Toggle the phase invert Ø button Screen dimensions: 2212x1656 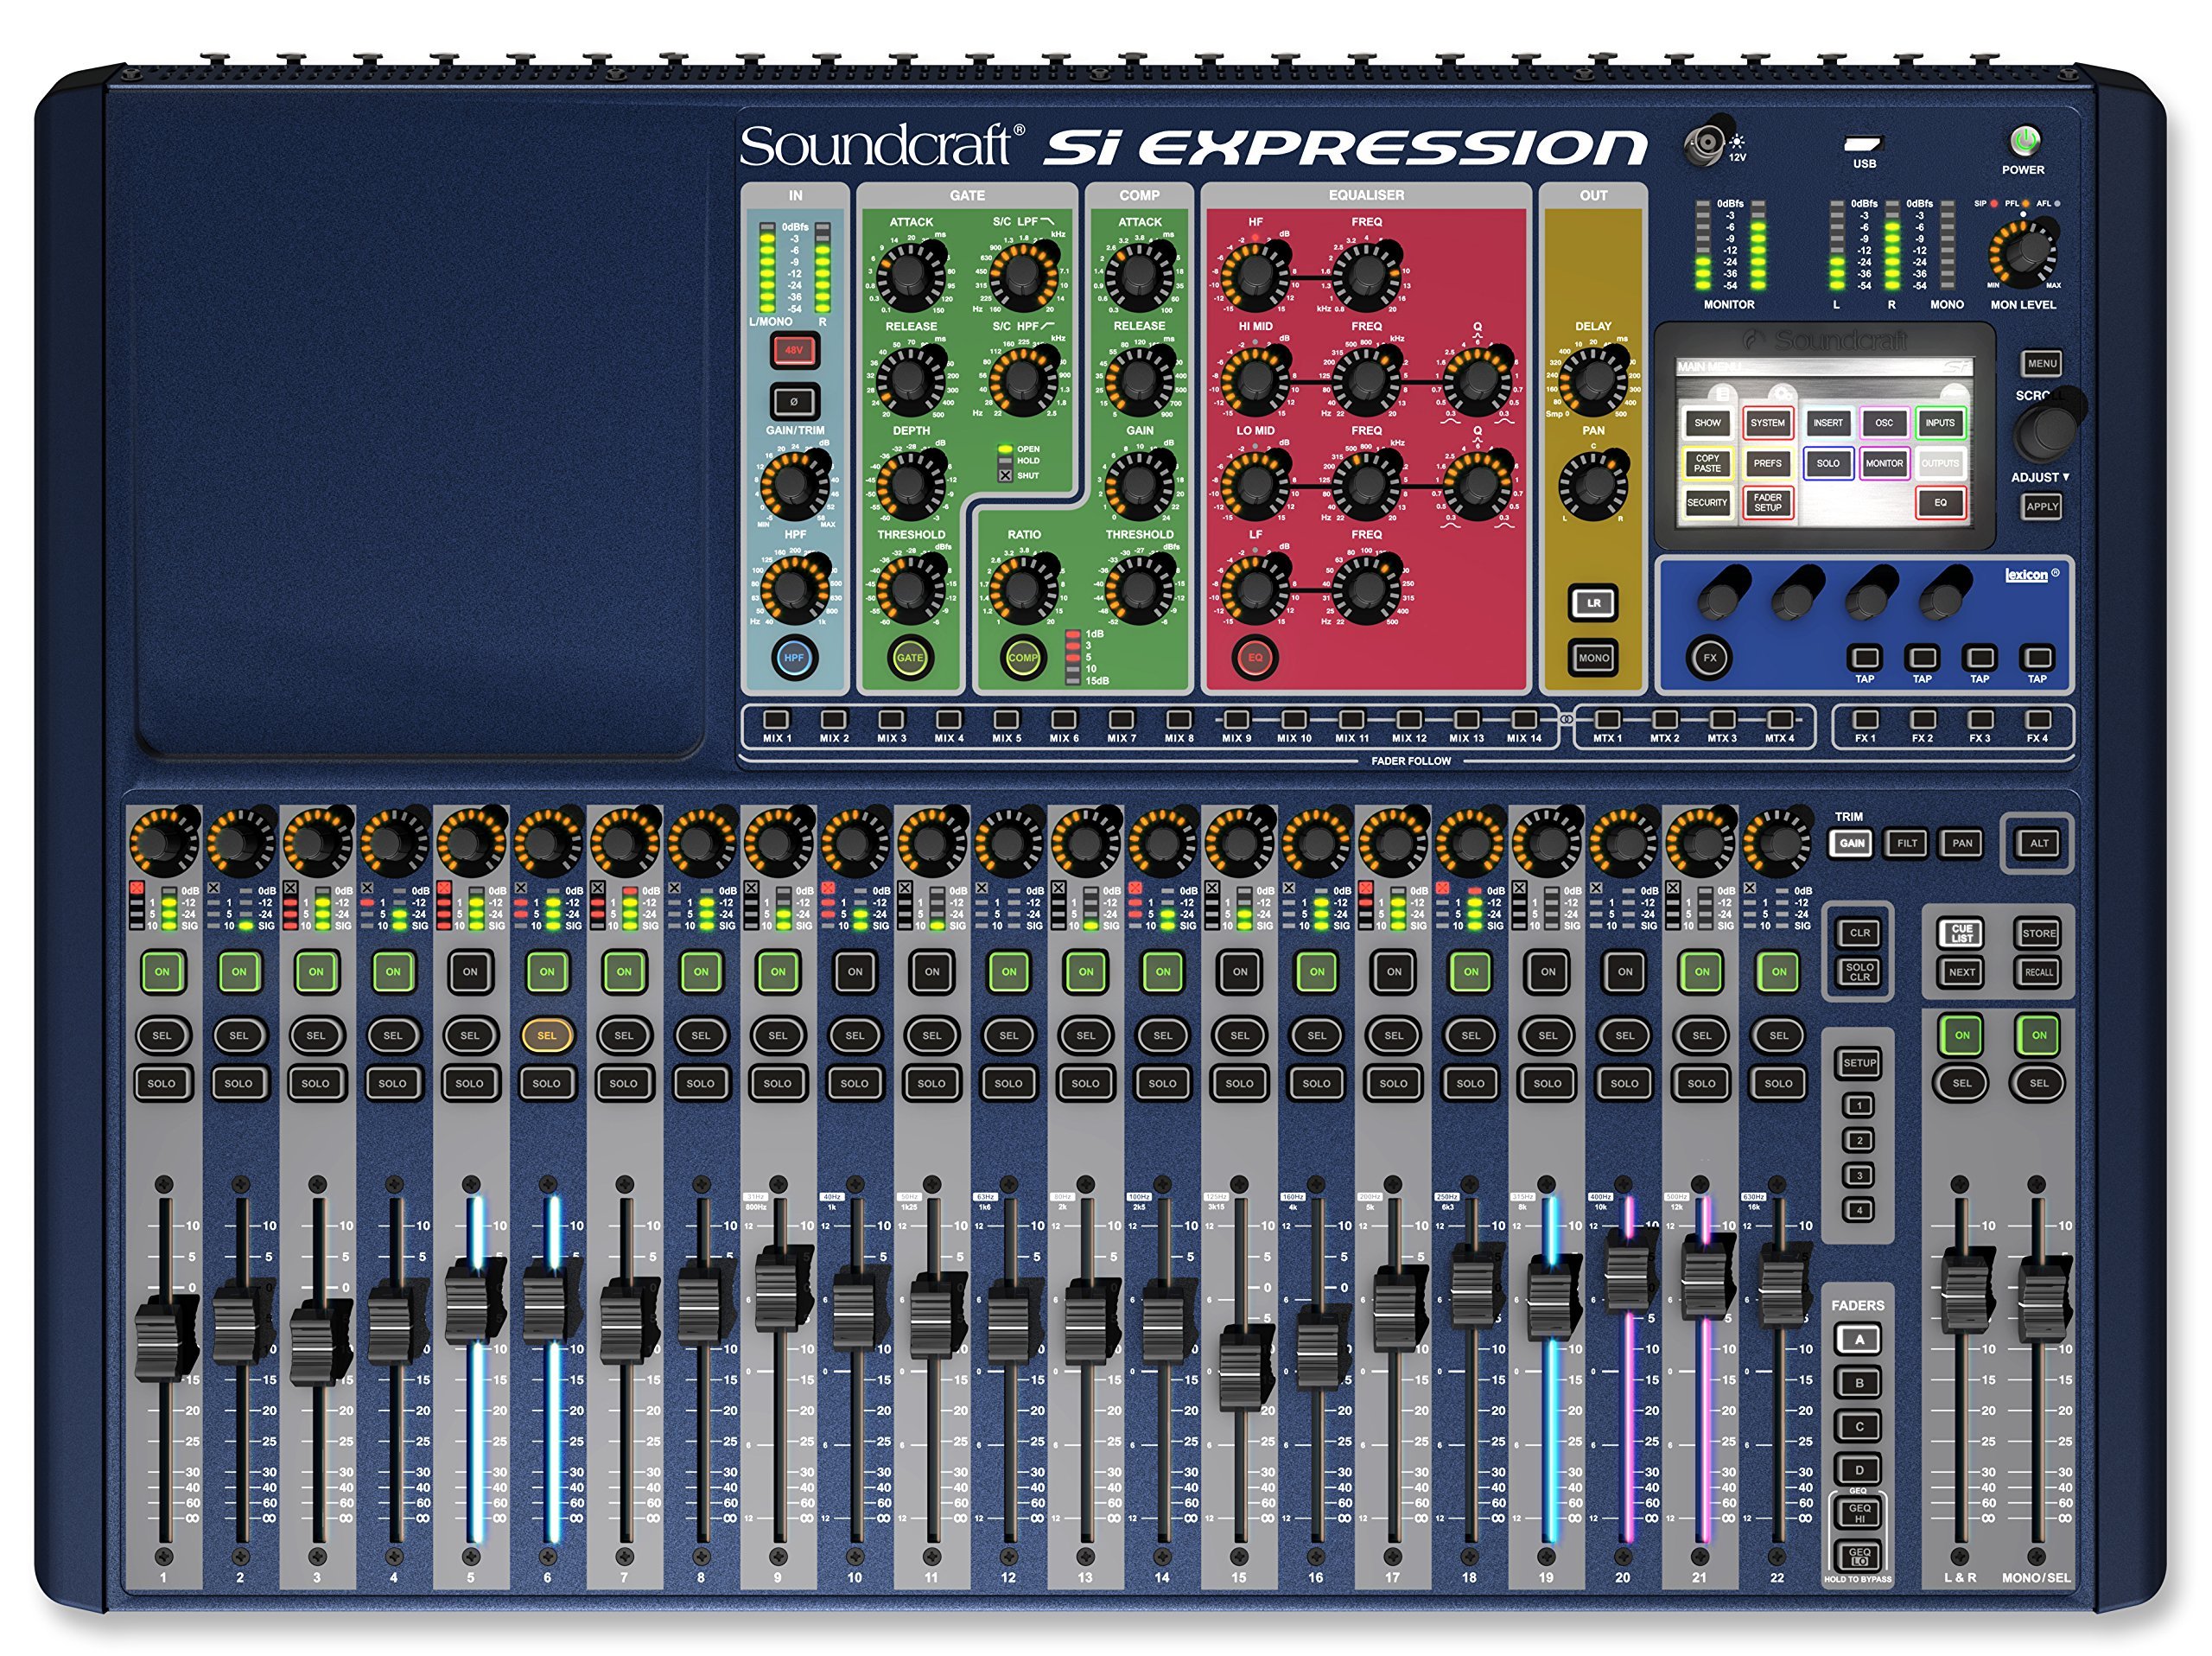[x=794, y=401]
